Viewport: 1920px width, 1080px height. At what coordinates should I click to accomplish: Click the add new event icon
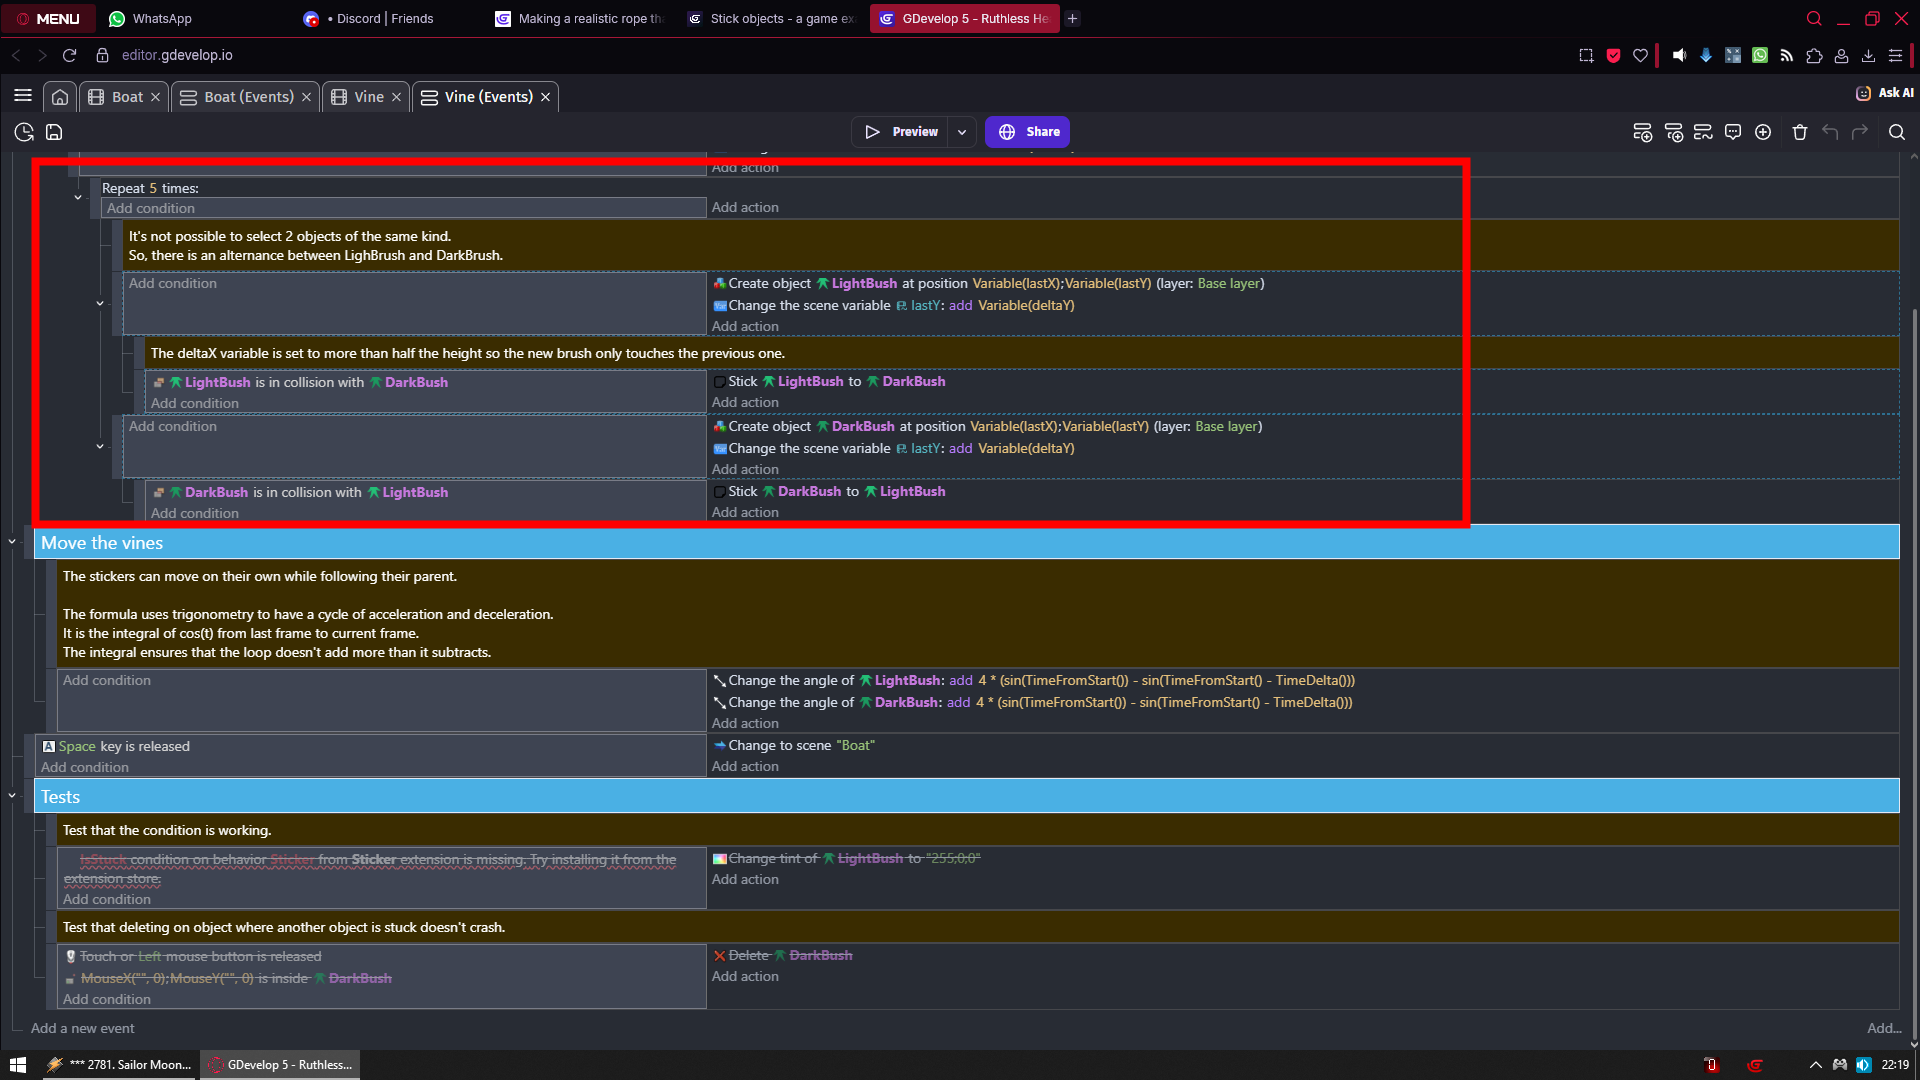click(x=1642, y=132)
